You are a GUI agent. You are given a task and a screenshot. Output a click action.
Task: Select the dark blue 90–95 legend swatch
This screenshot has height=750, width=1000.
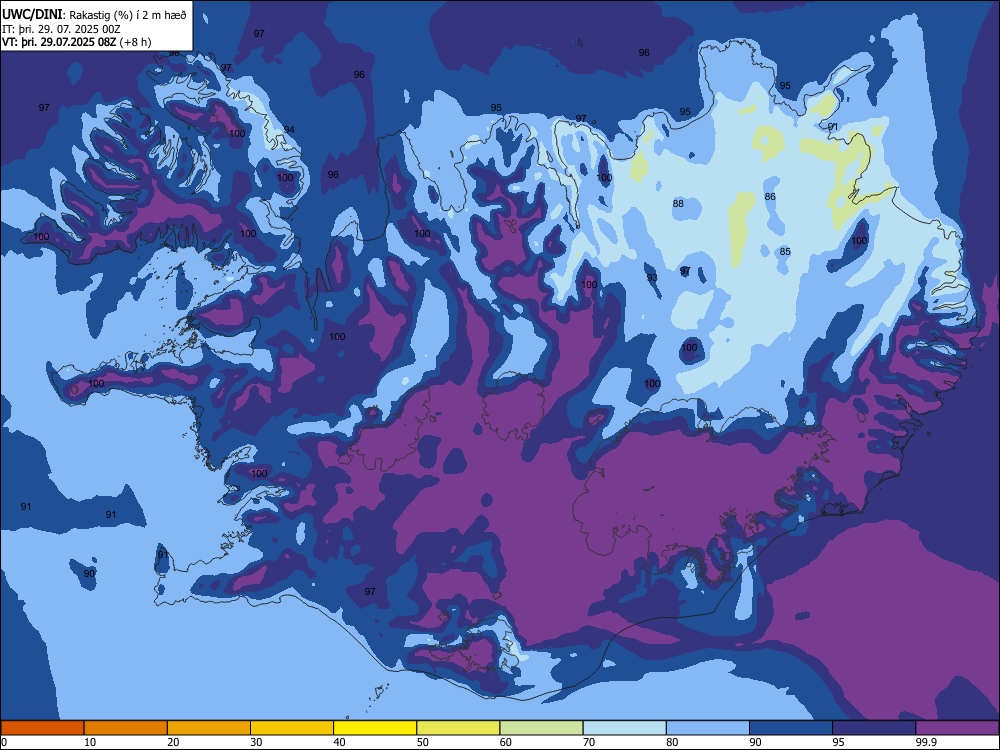pyautogui.click(x=791, y=728)
